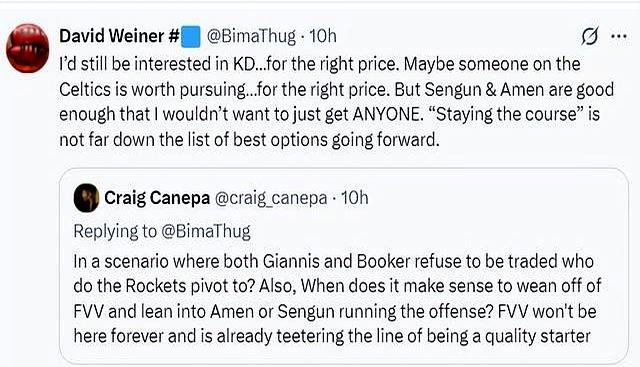Click the Replying to label text
640x367 pixels.
pyautogui.click(x=115, y=231)
